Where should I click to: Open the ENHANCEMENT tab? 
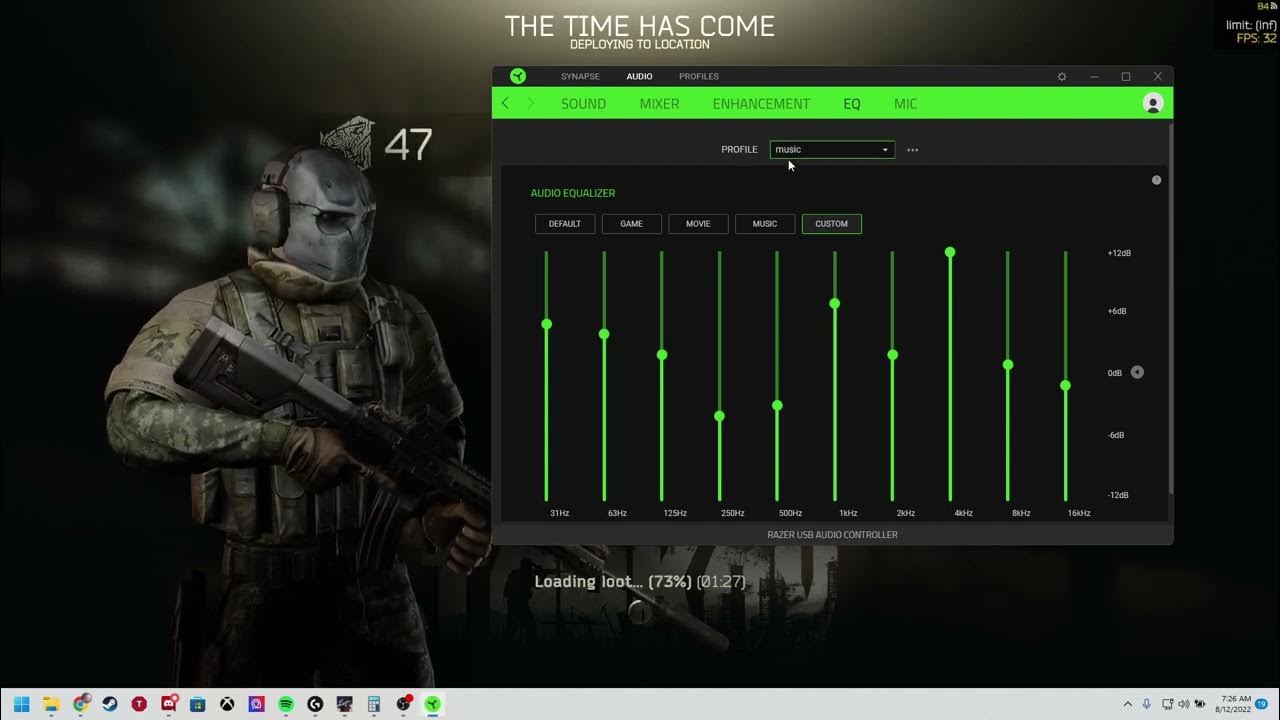761,104
